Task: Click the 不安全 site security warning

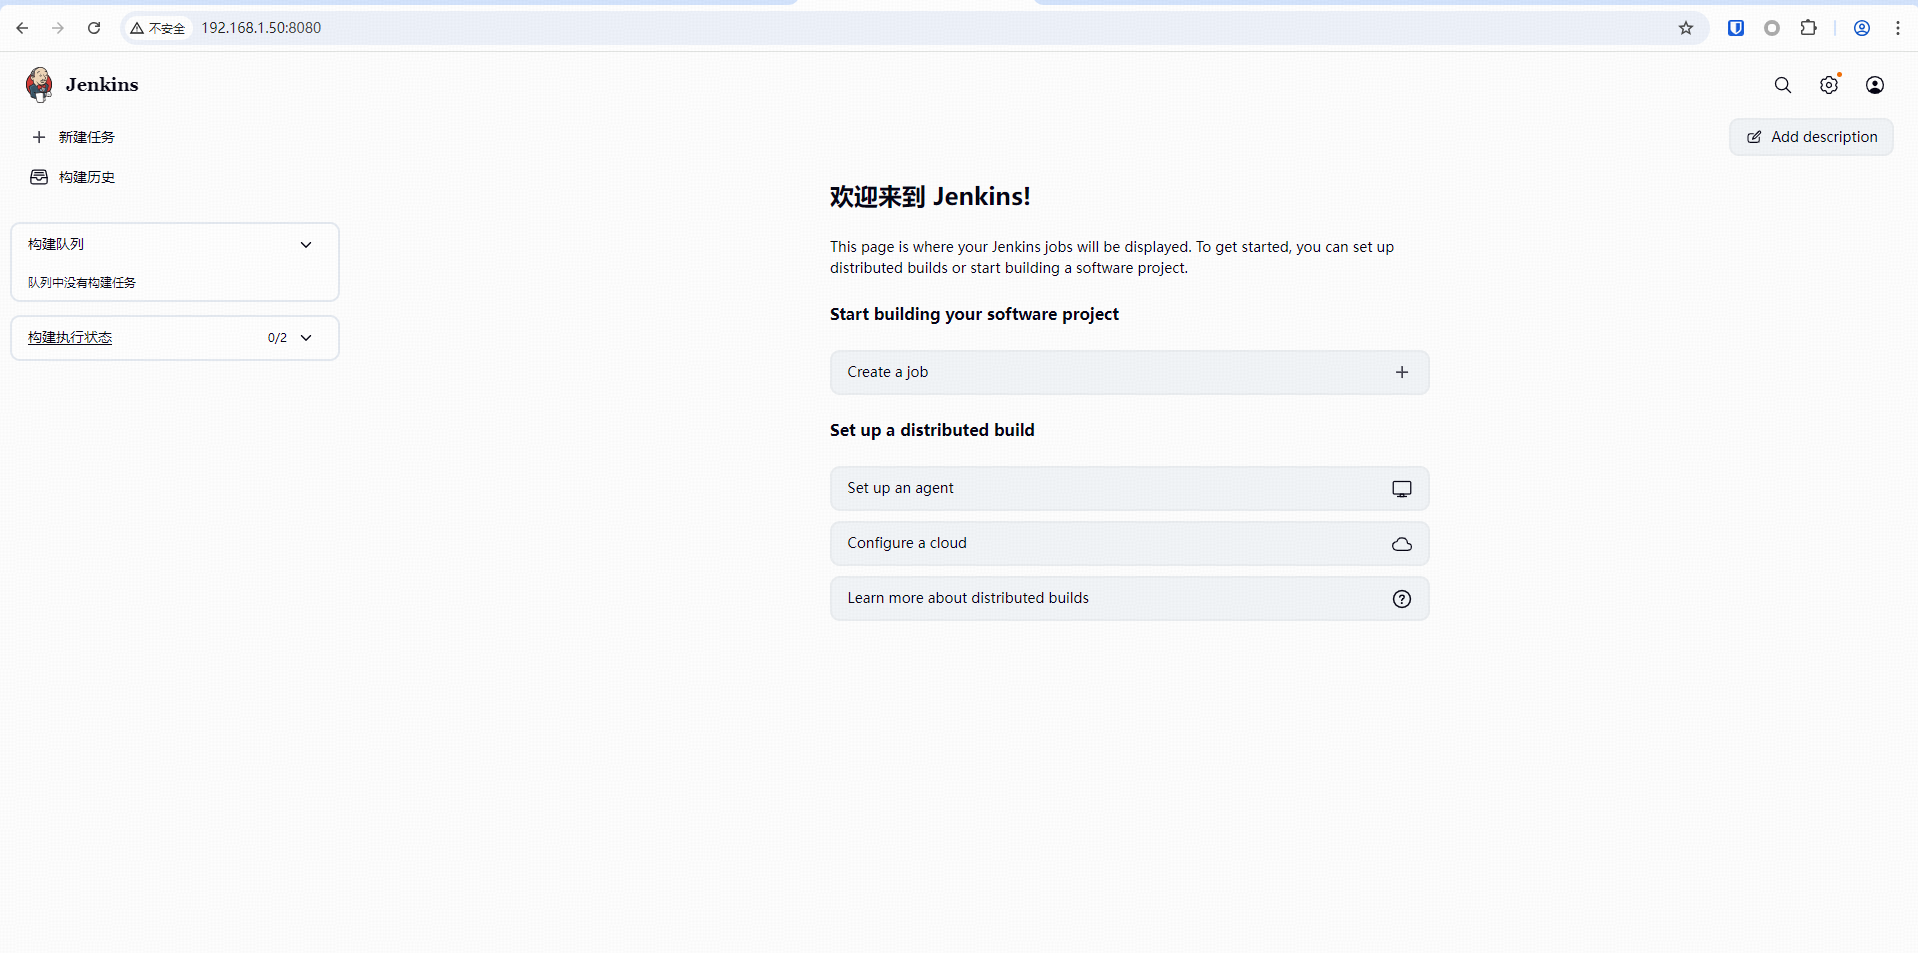Action: 157,28
